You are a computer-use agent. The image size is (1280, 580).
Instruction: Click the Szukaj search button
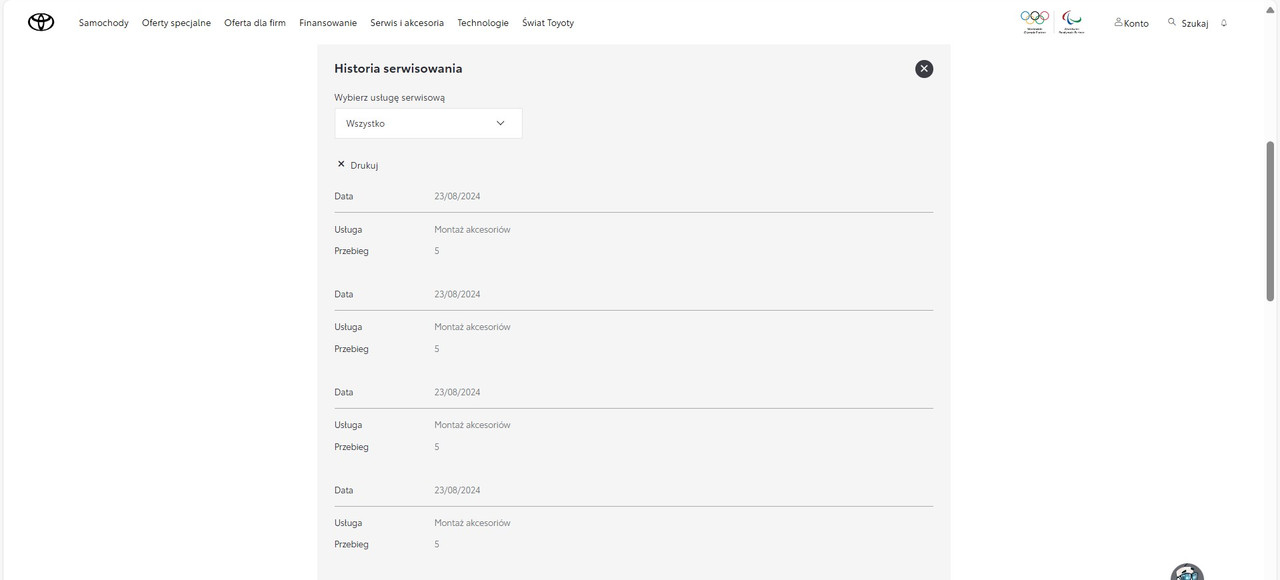click(1188, 23)
